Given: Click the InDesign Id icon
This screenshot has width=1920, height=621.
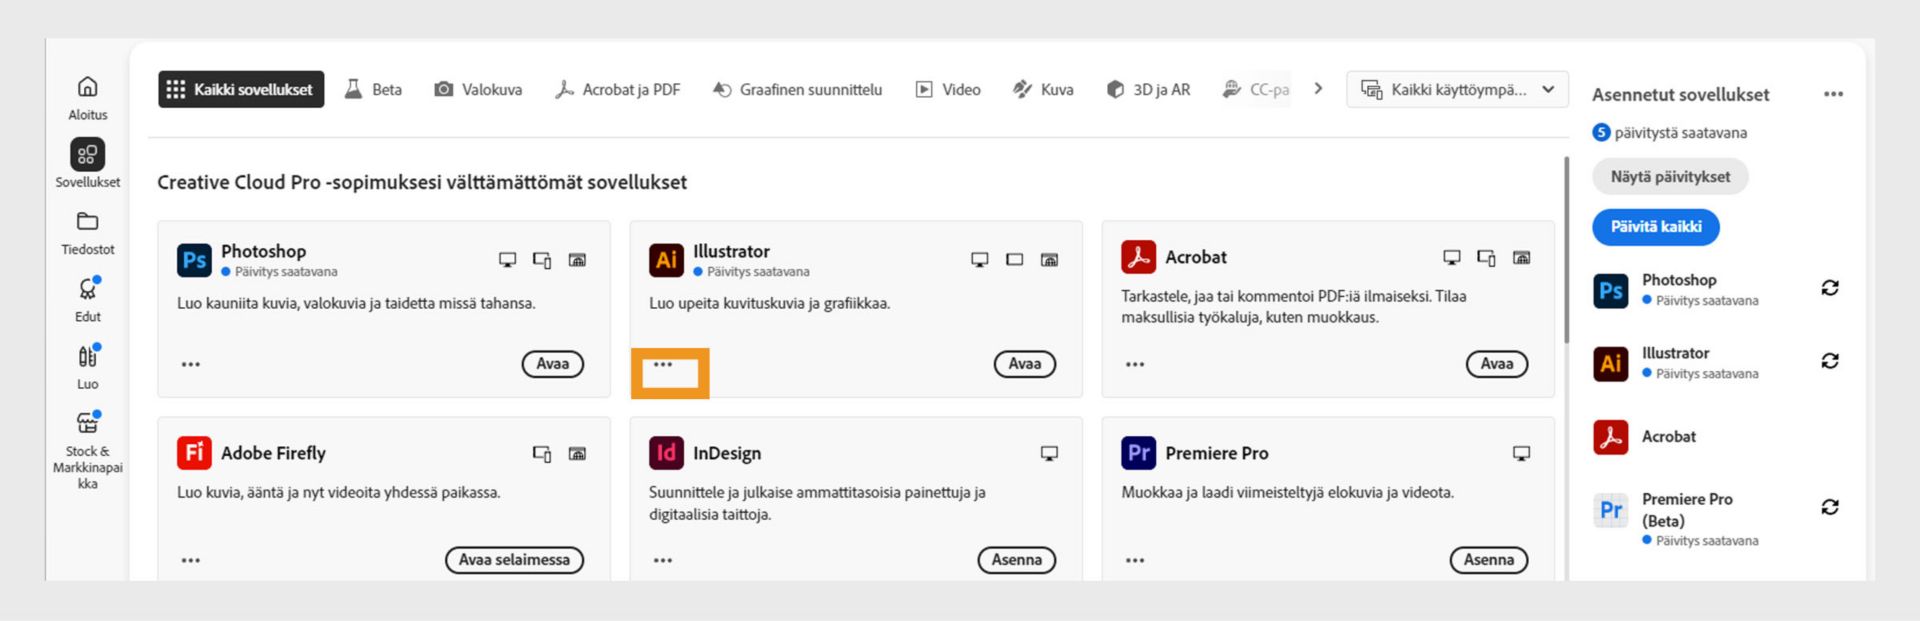Looking at the screenshot, I should 666,453.
